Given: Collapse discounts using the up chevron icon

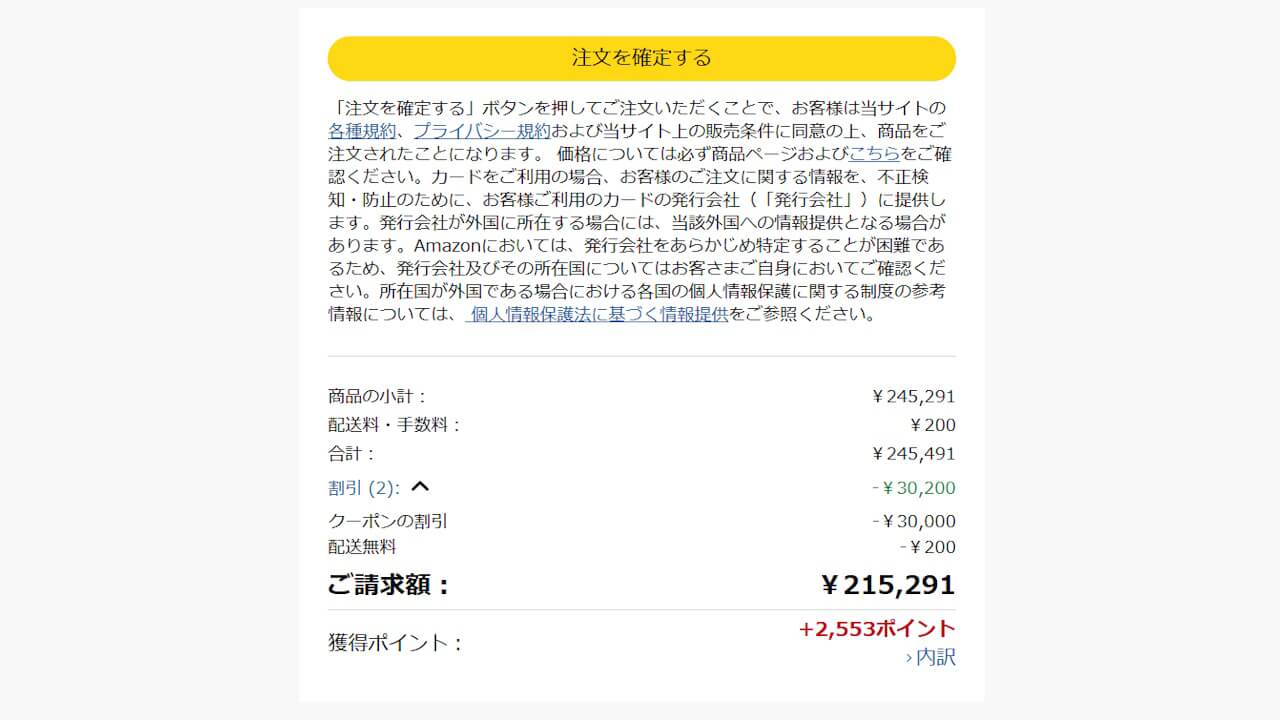Looking at the screenshot, I should (x=420, y=487).
